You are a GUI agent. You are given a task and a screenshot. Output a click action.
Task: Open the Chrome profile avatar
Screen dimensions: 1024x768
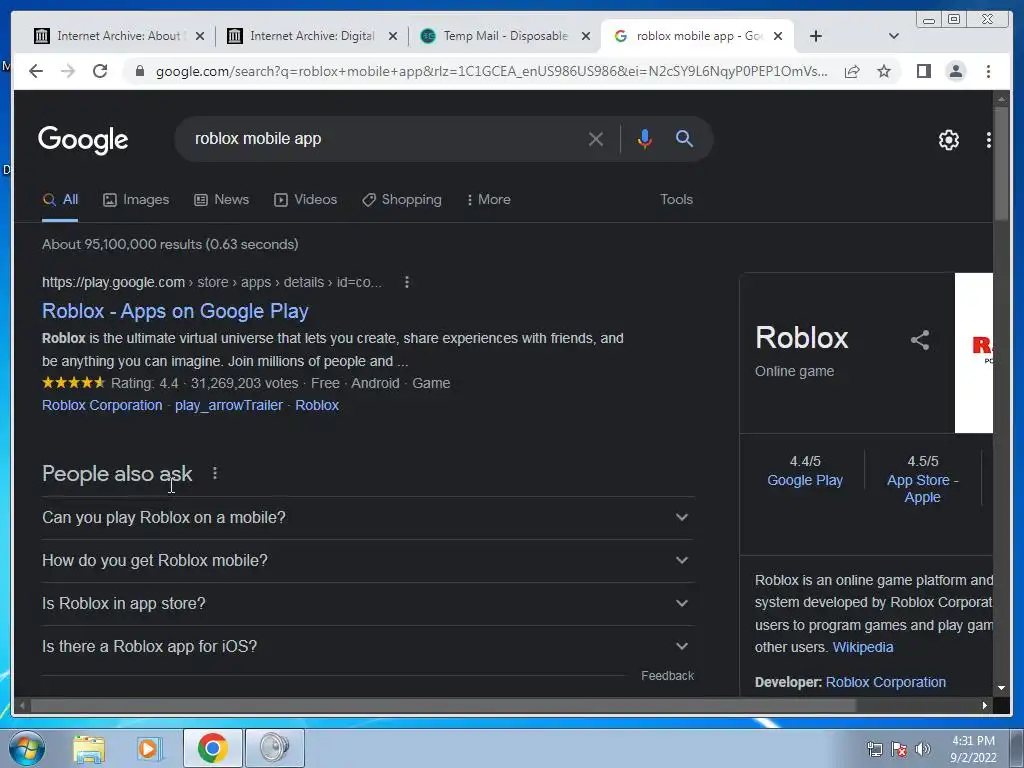tap(955, 71)
